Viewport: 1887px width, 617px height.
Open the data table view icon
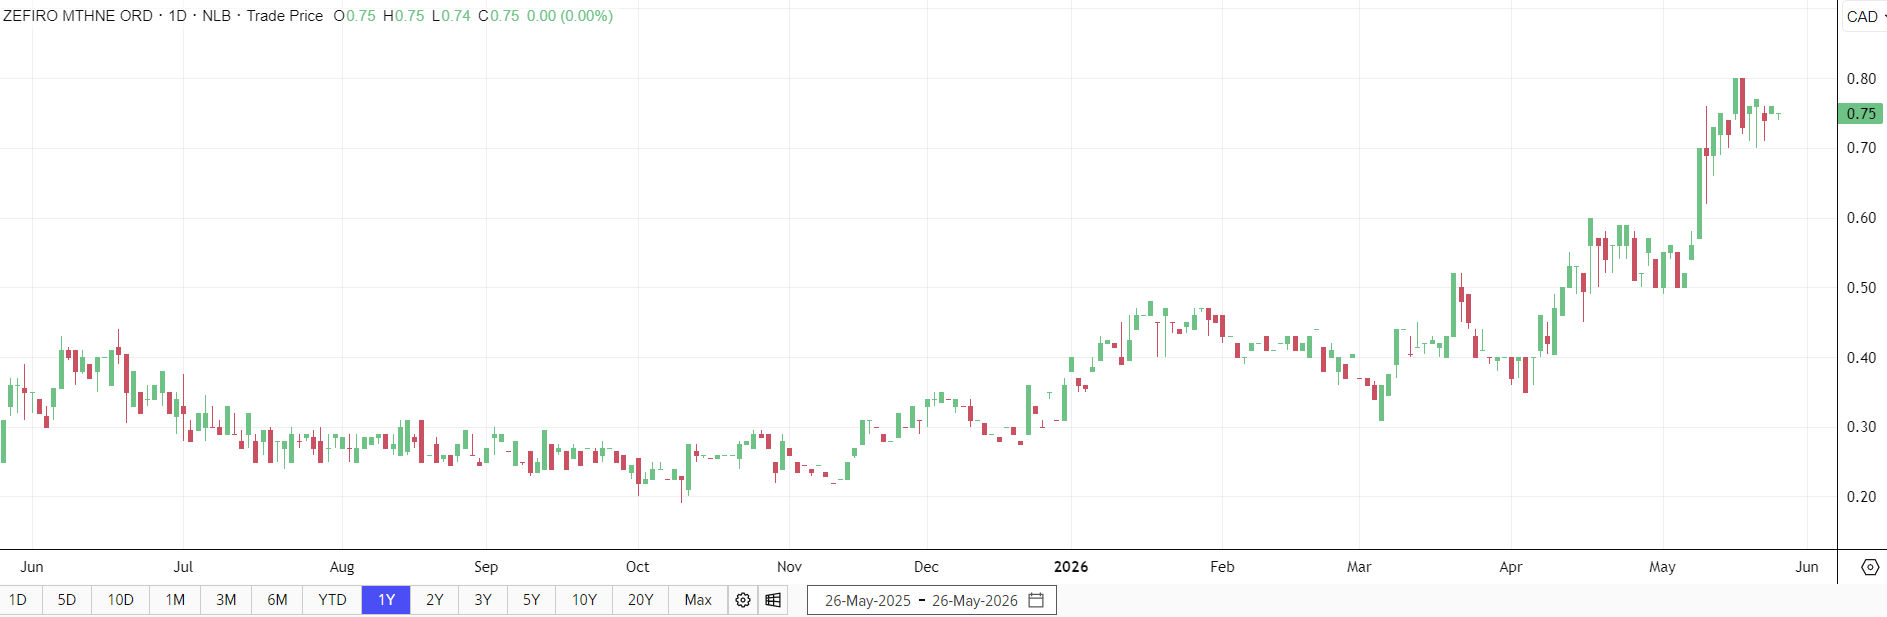(773, 600)
